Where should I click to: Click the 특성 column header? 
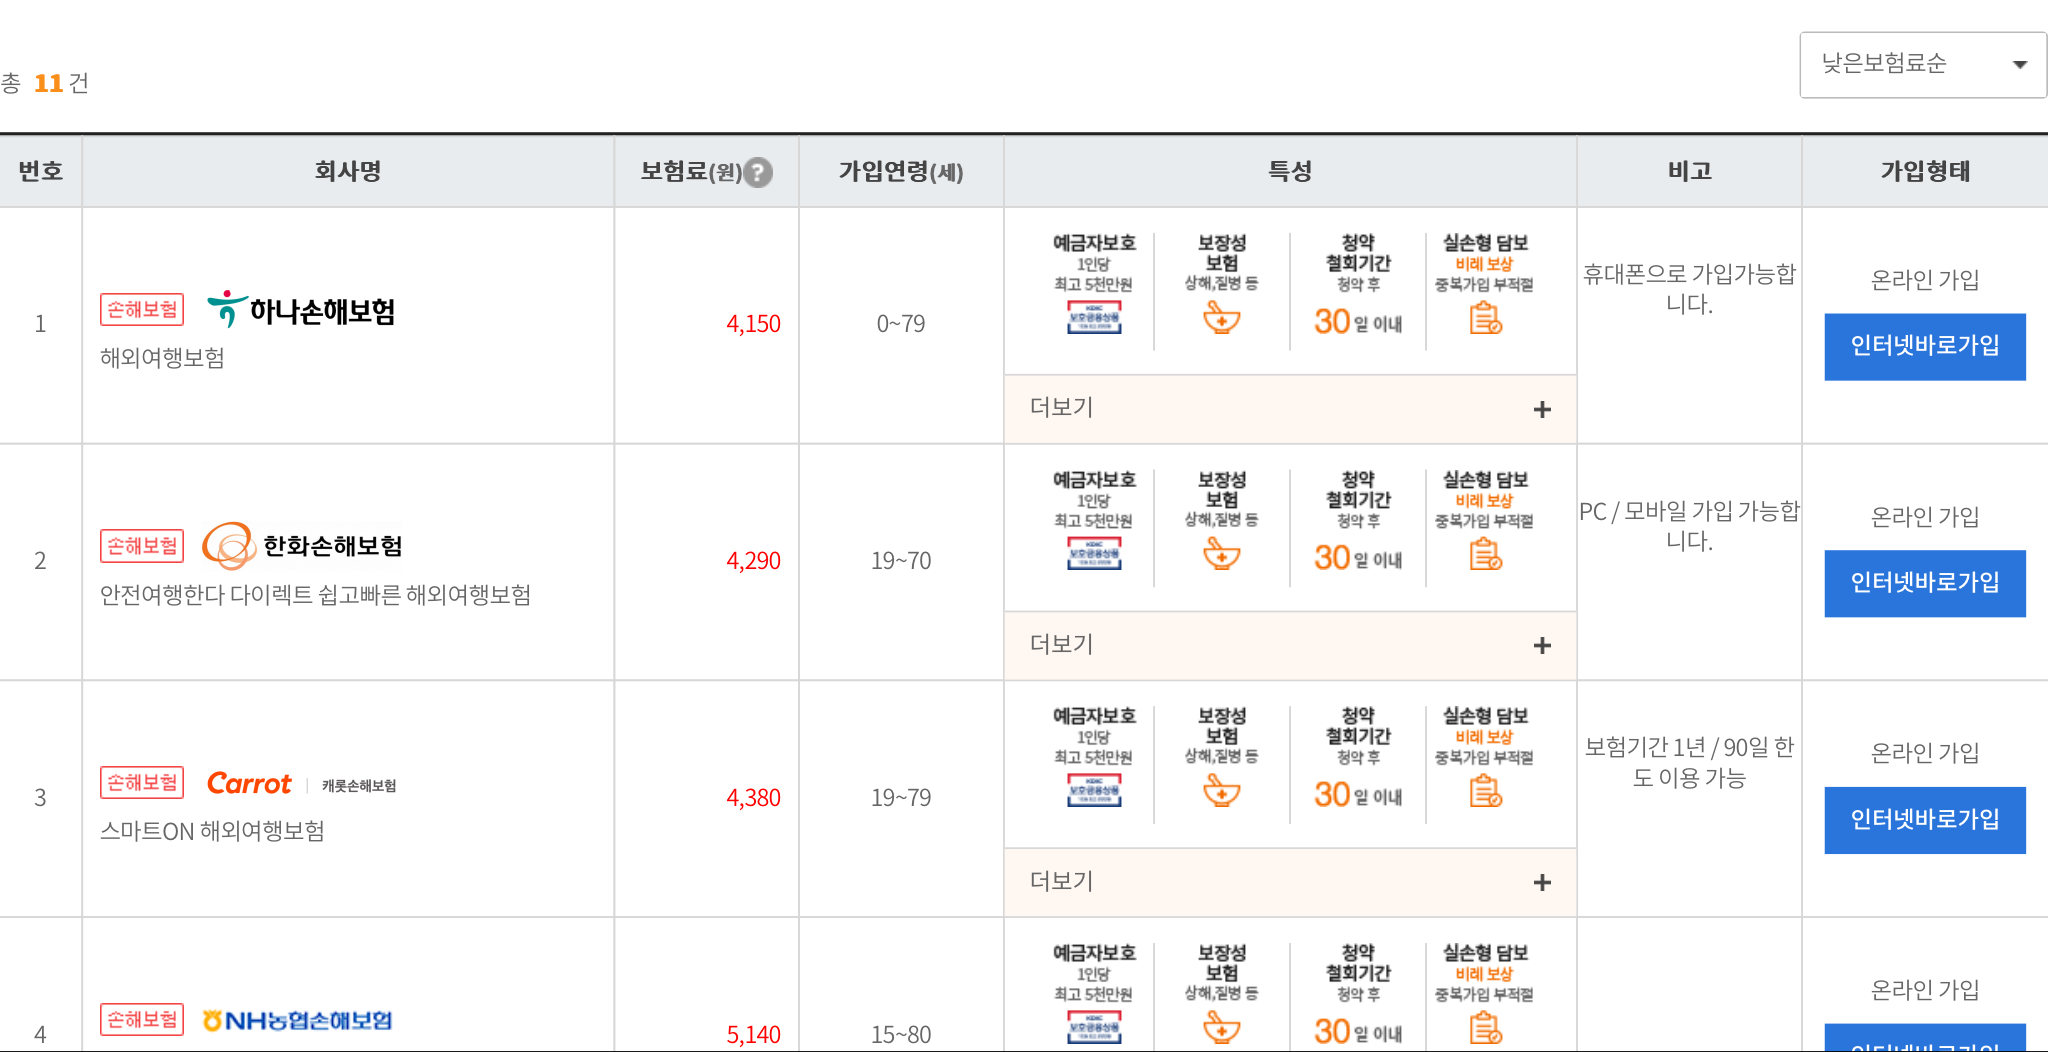(x=1290, y=172)
